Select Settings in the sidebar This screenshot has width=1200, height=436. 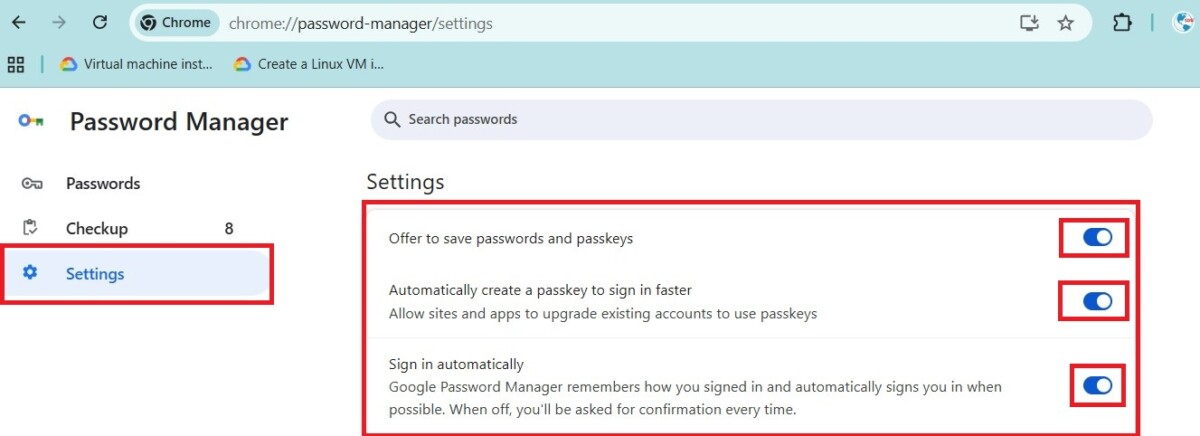point(95,273)
